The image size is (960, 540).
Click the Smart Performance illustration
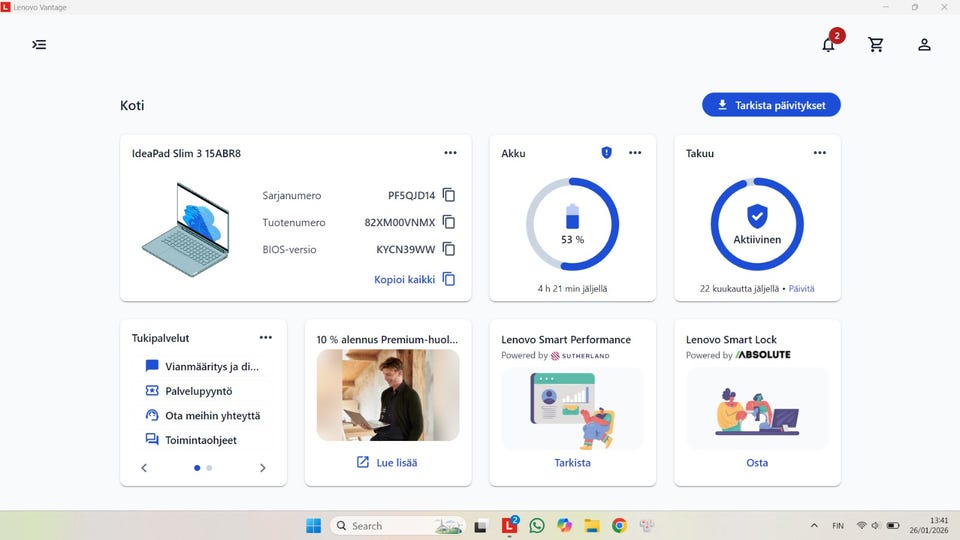(x=572, y=409)
